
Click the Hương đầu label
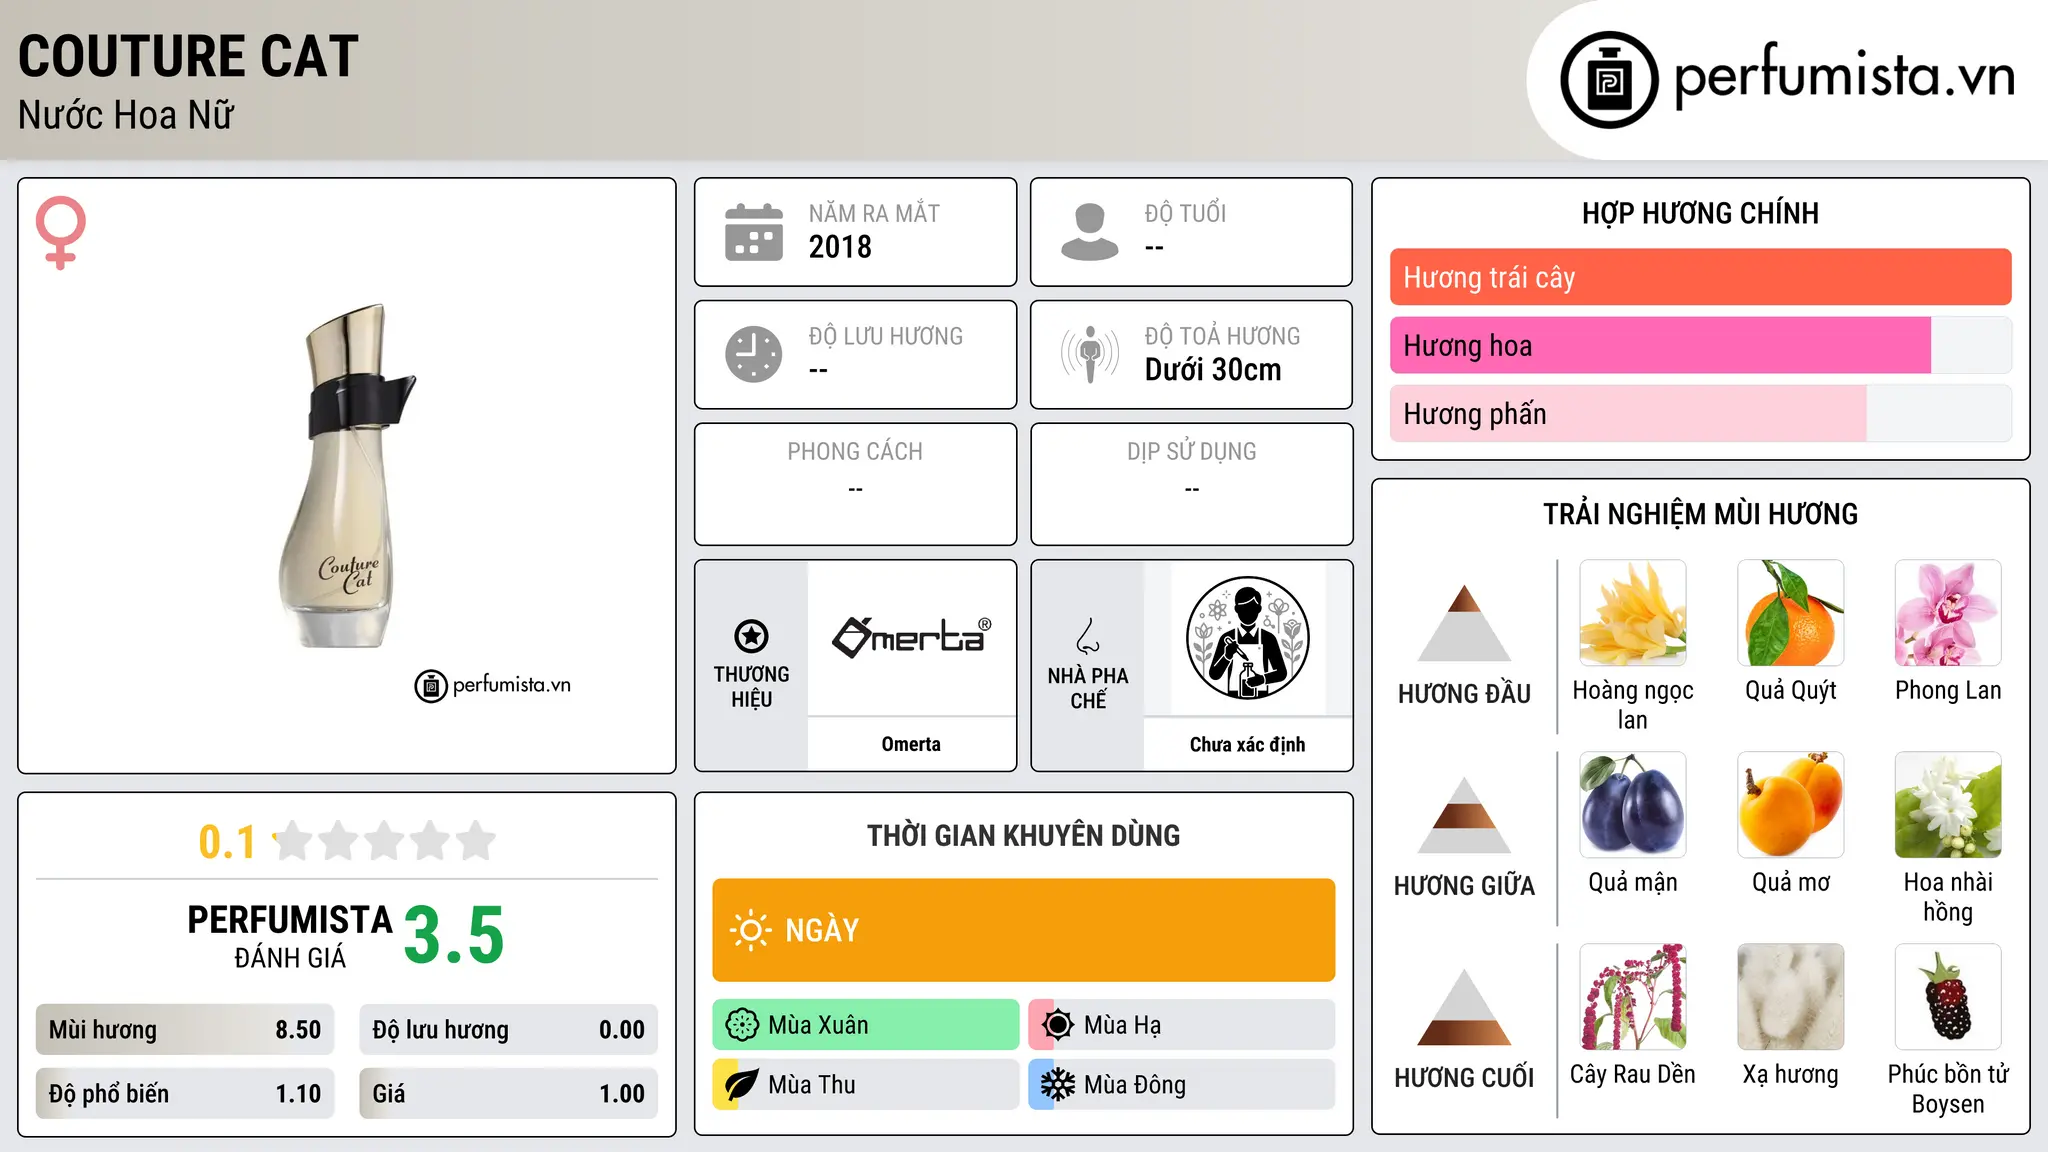click(x=1464, y=694)
